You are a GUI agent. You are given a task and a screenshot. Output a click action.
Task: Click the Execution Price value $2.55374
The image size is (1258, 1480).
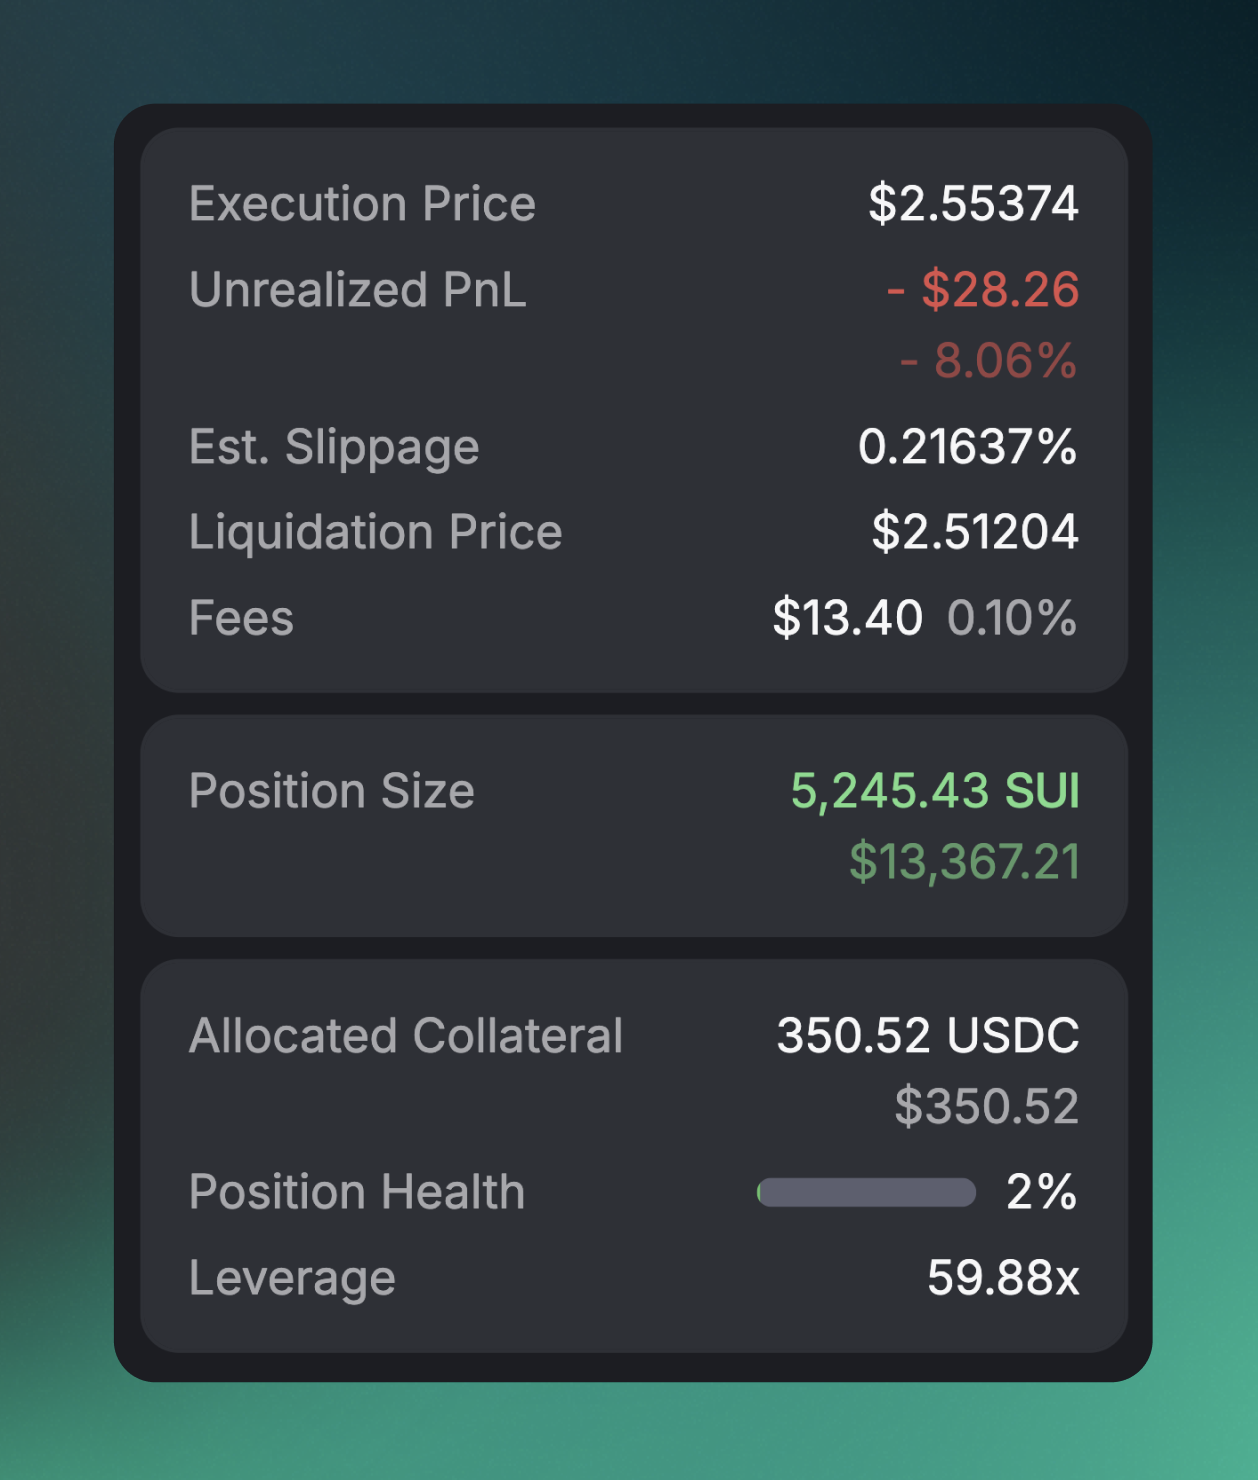pyautogui.click(x=973, y=204)
